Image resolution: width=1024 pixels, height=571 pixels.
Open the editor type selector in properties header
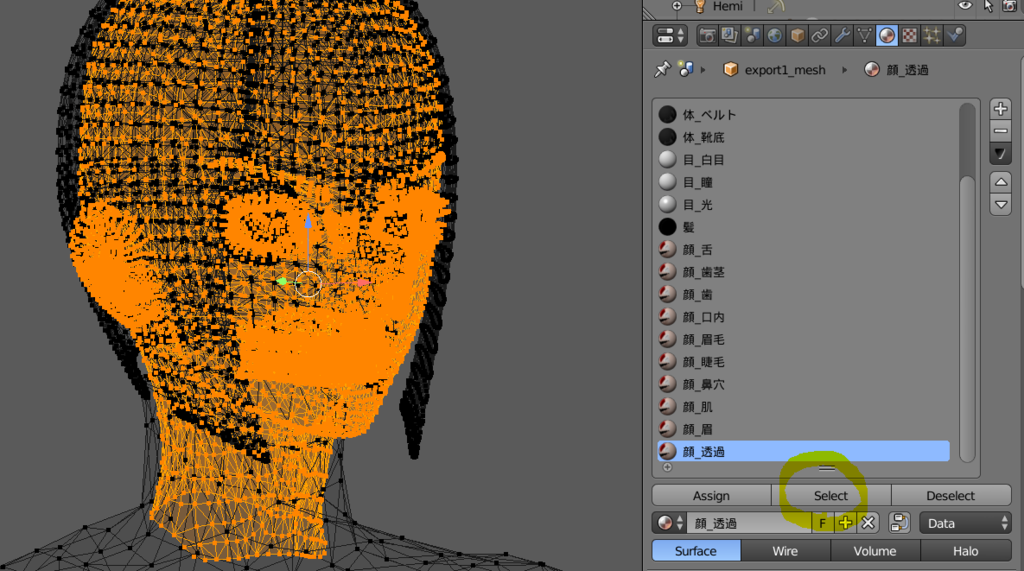670,35
